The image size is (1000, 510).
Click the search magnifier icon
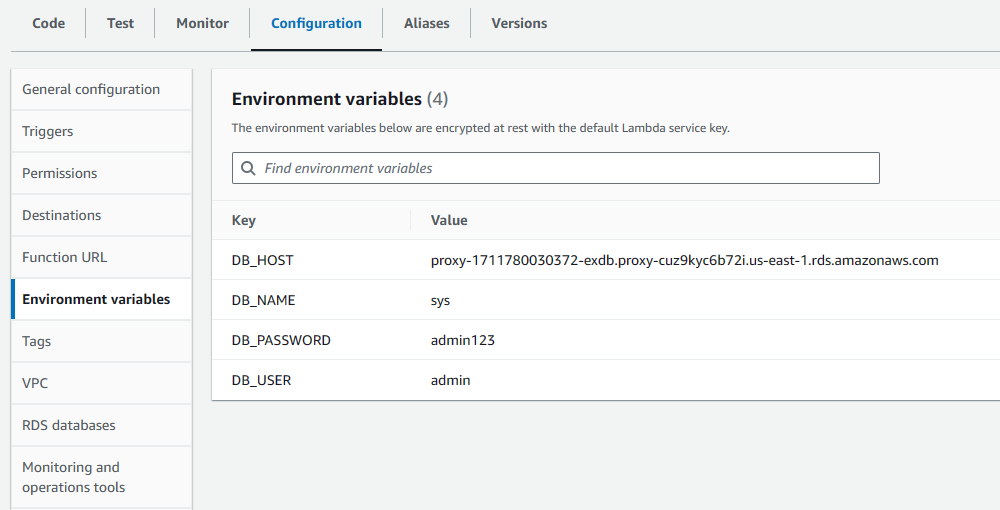(x=247, y=168)
